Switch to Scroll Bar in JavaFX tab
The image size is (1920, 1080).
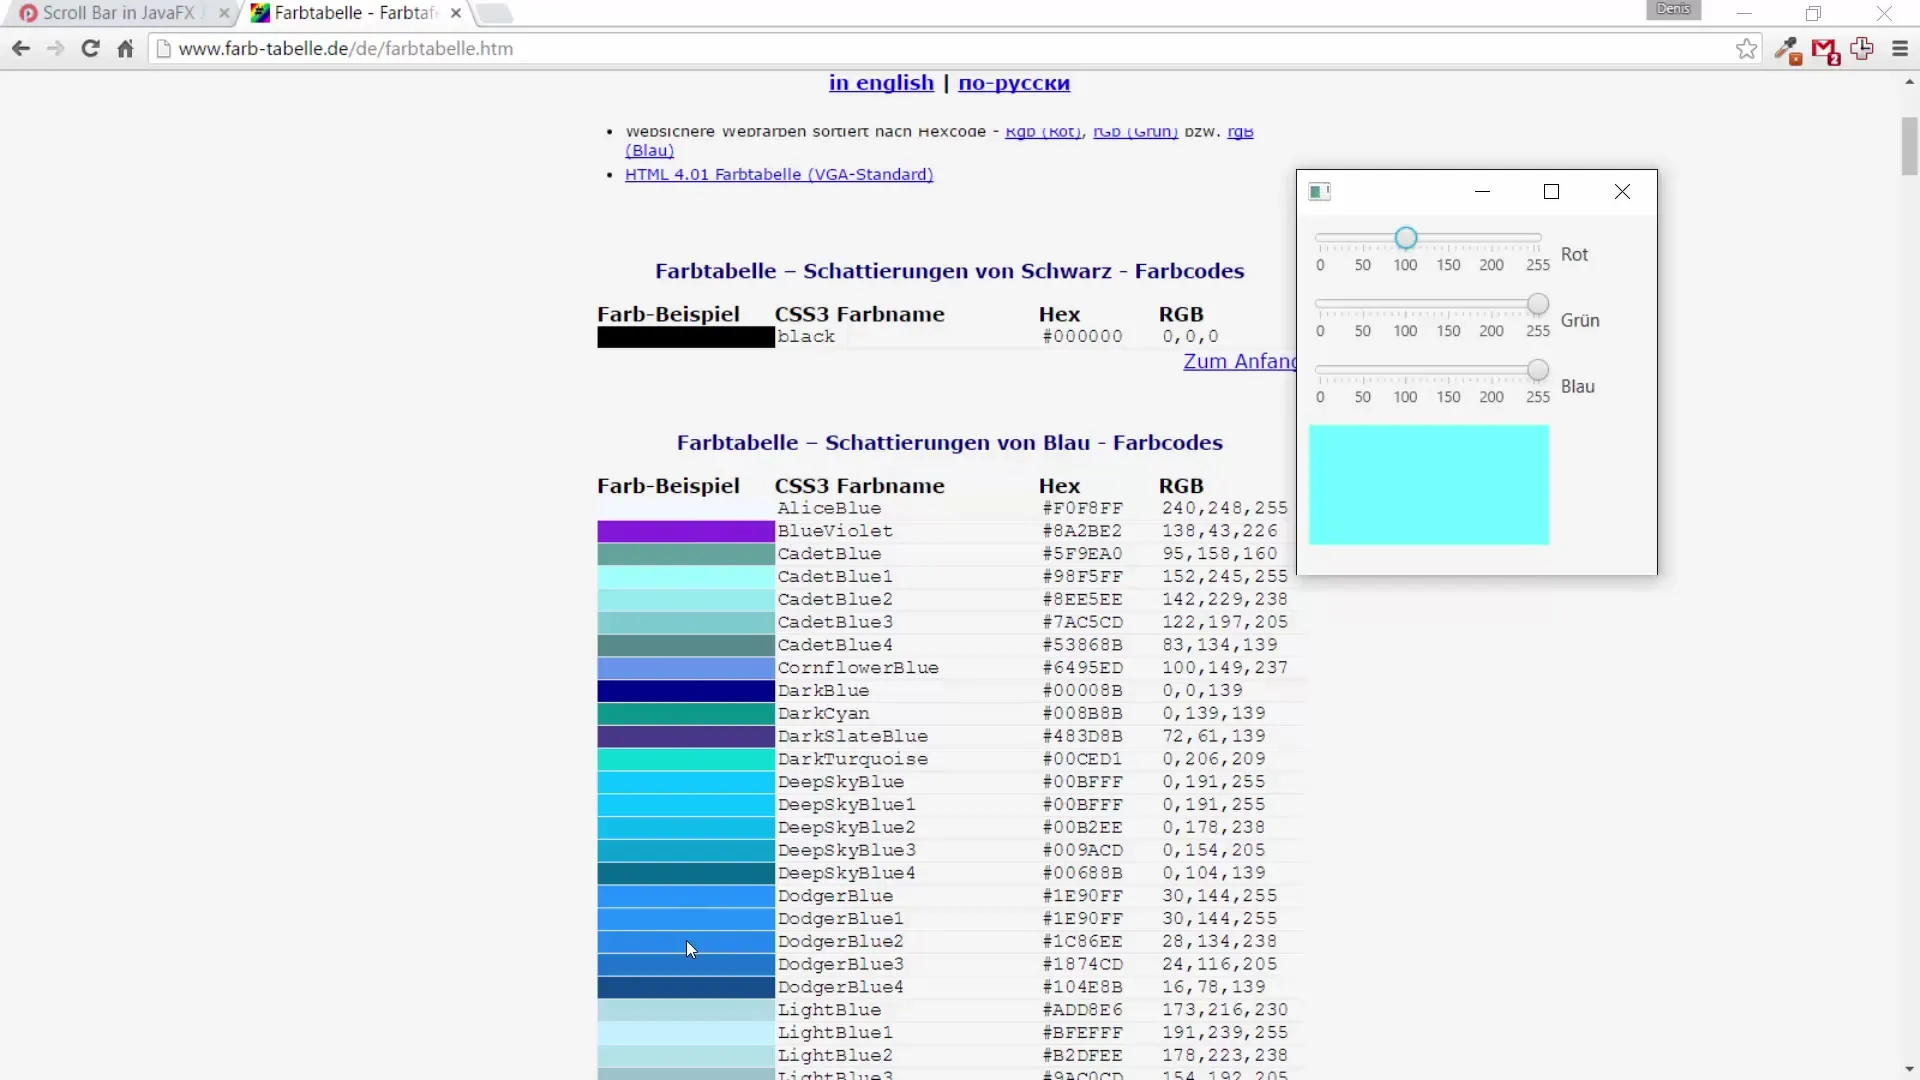coord(118,13)
